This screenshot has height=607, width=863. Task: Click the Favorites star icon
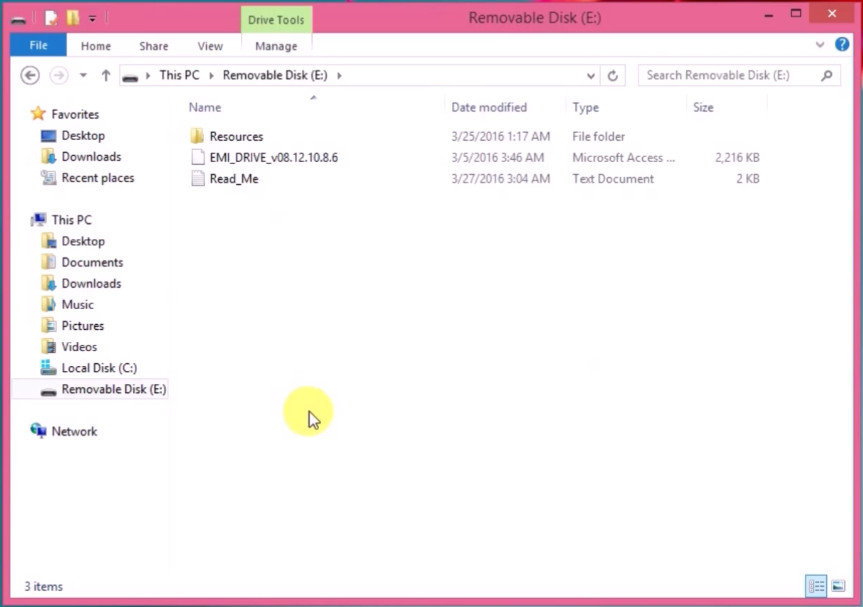pyautogui.click(x=38, y=114)
